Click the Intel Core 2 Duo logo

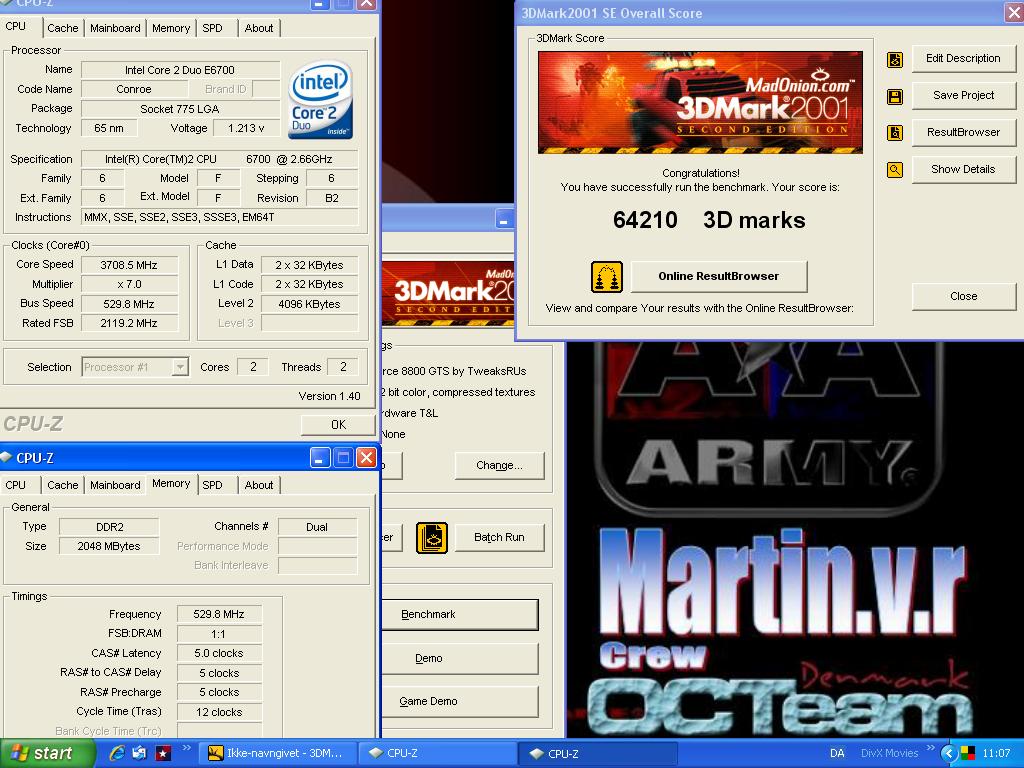point(321,99)
